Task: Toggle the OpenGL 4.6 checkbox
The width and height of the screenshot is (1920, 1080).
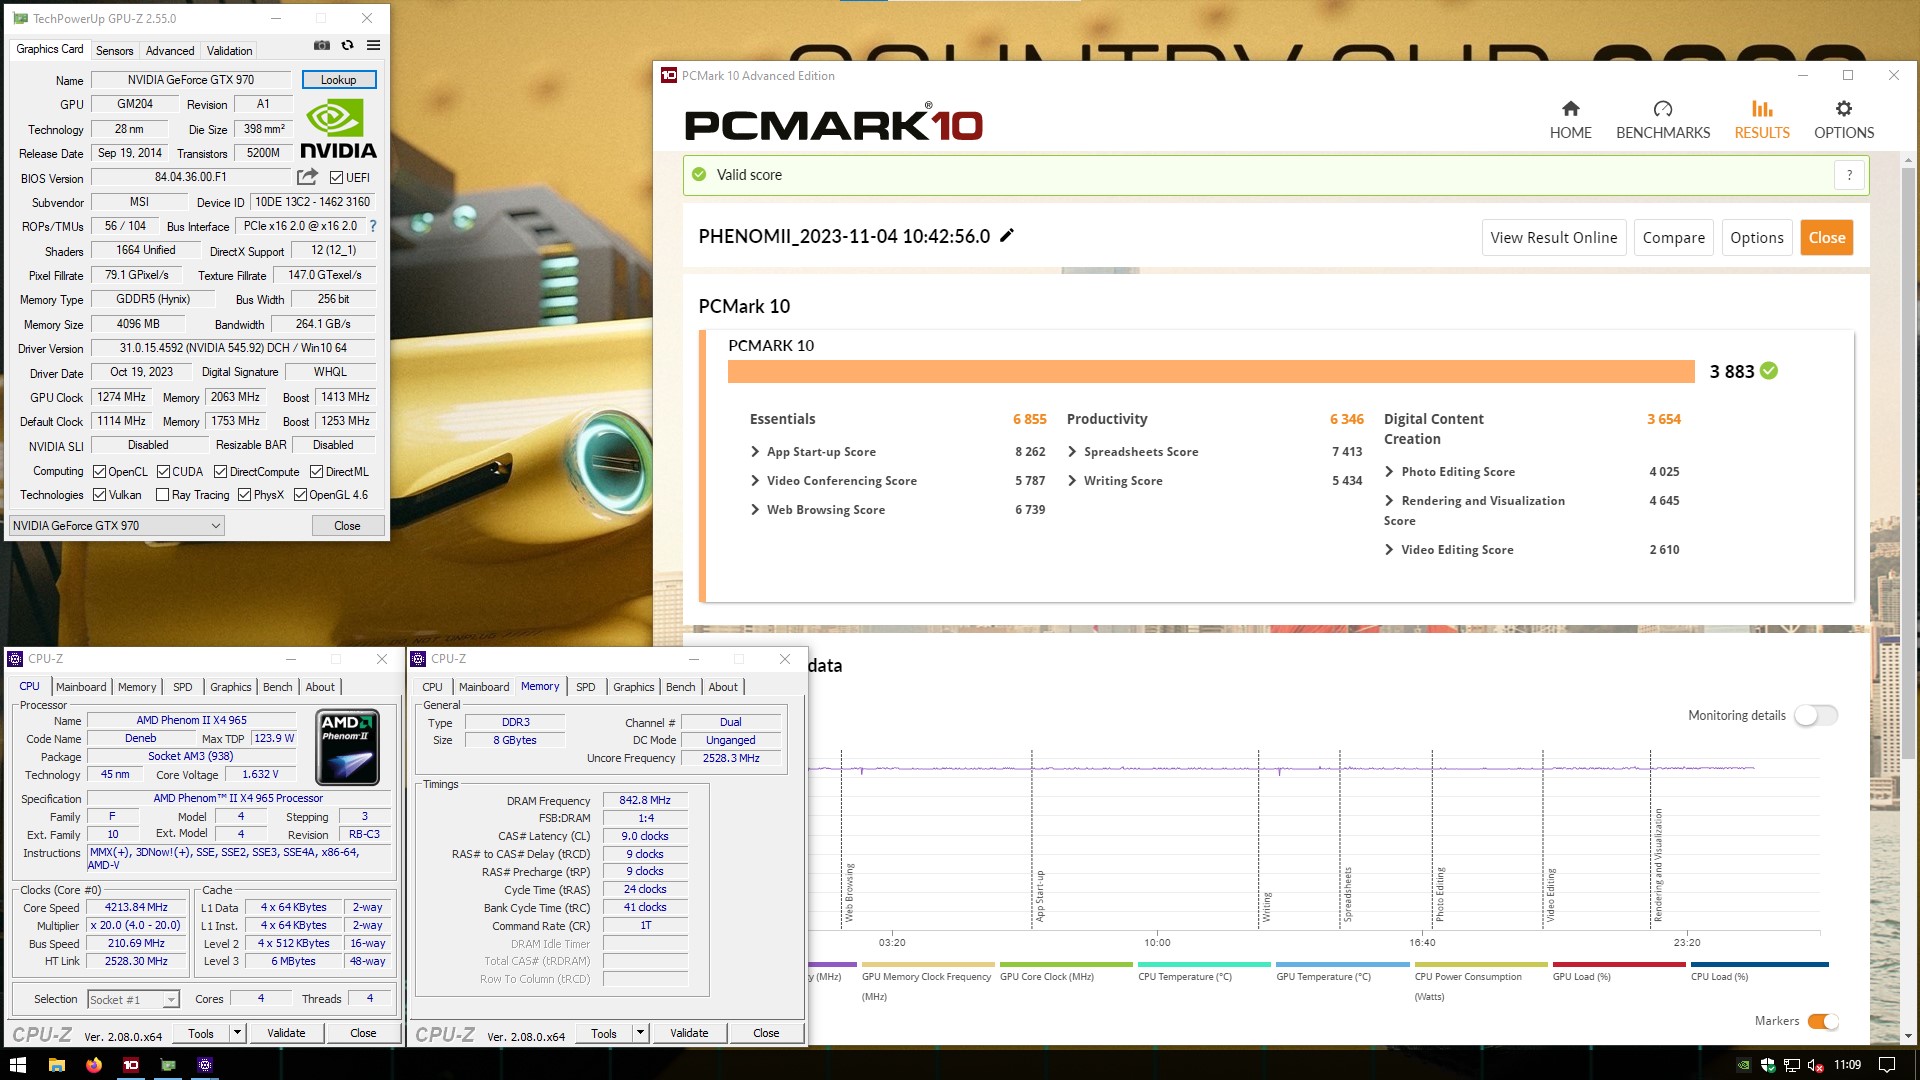Action: 300,495
